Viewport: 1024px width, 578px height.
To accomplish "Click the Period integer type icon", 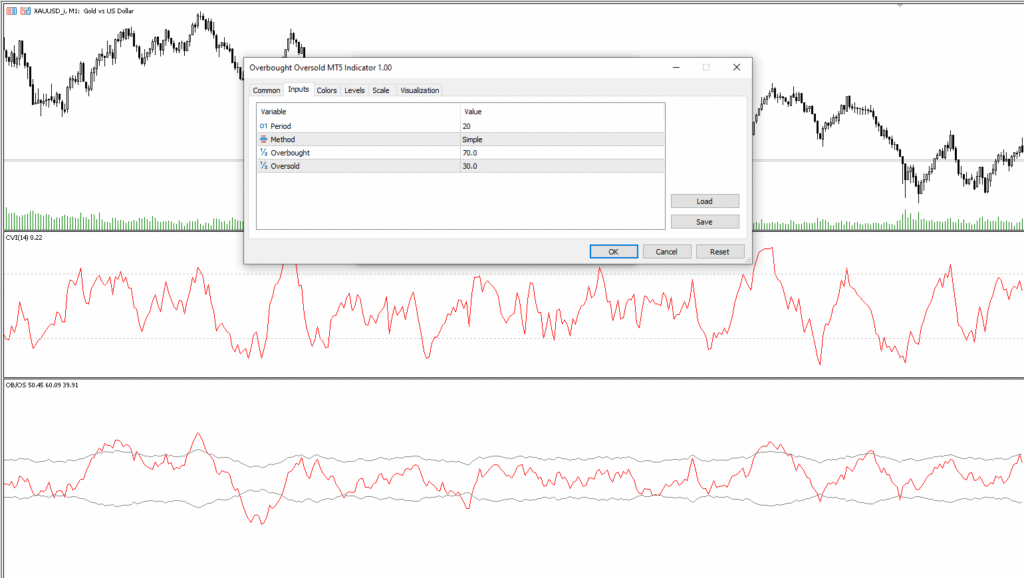I will click(x=264, y=126).
